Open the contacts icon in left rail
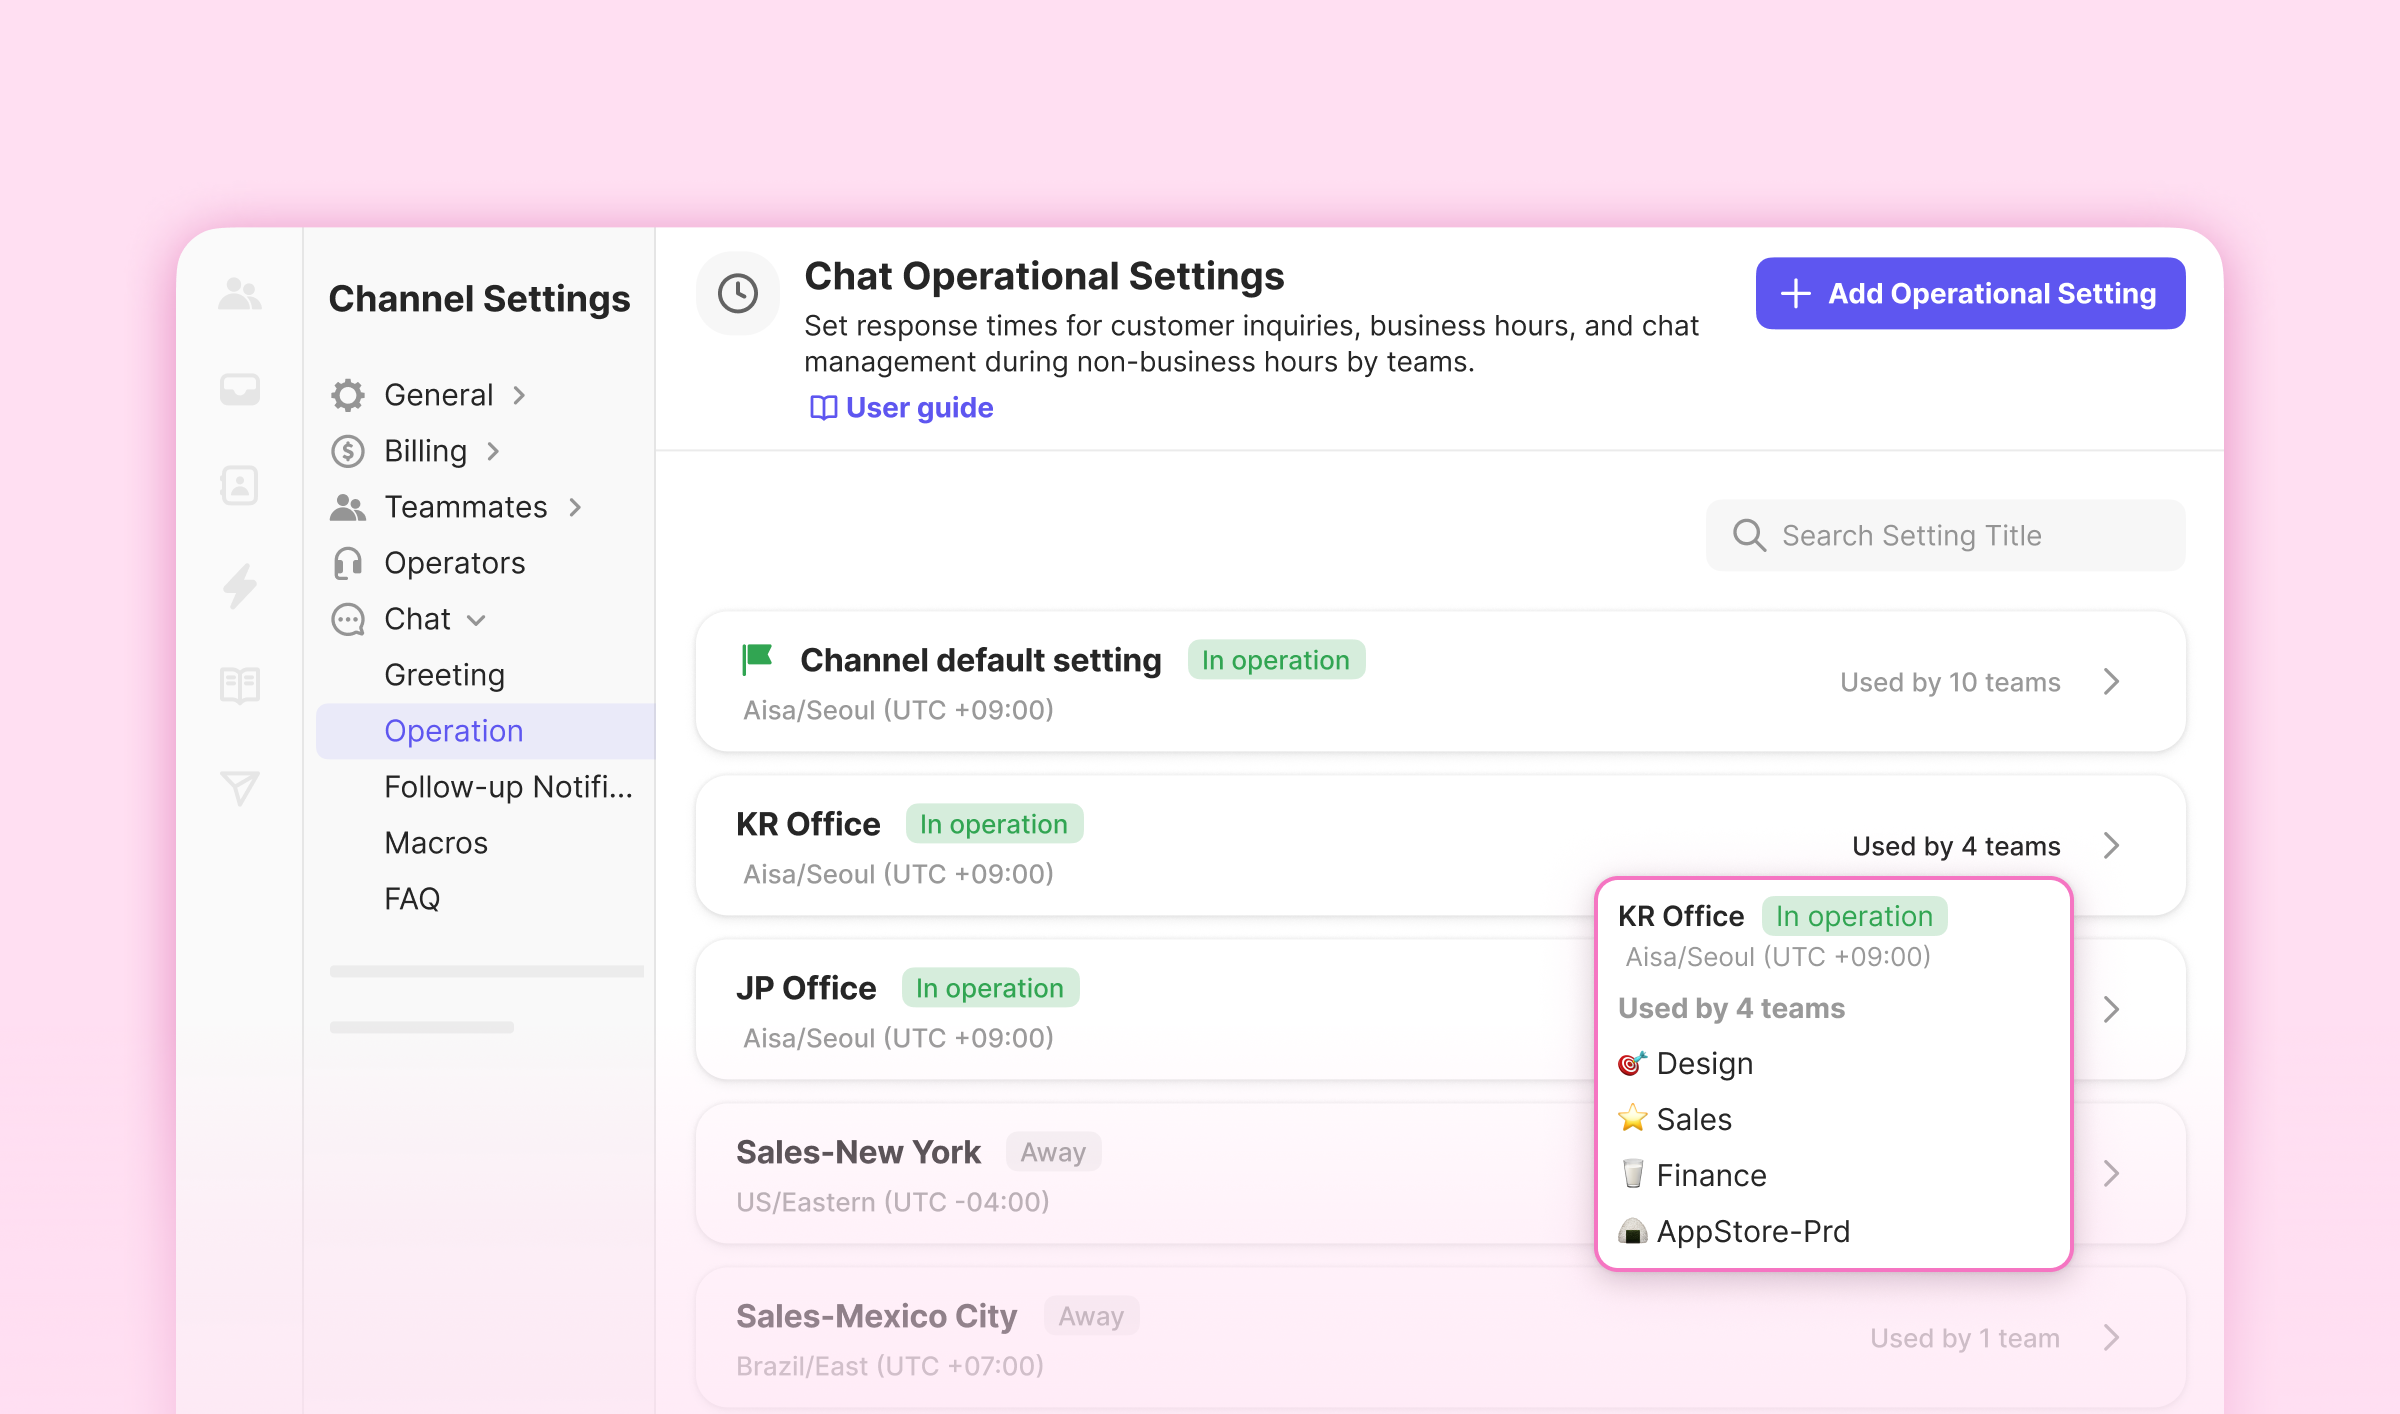2400x1414 pixels. (240, 485)
